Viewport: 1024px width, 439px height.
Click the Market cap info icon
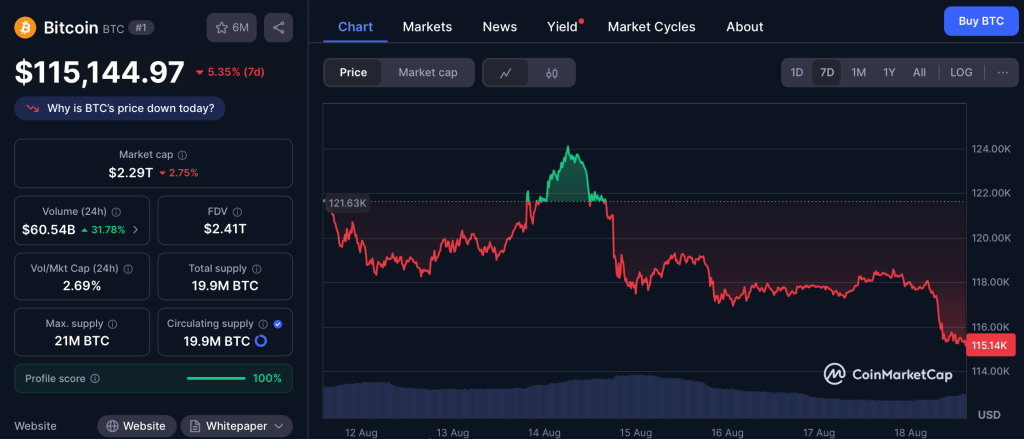(x=182, y=155)
